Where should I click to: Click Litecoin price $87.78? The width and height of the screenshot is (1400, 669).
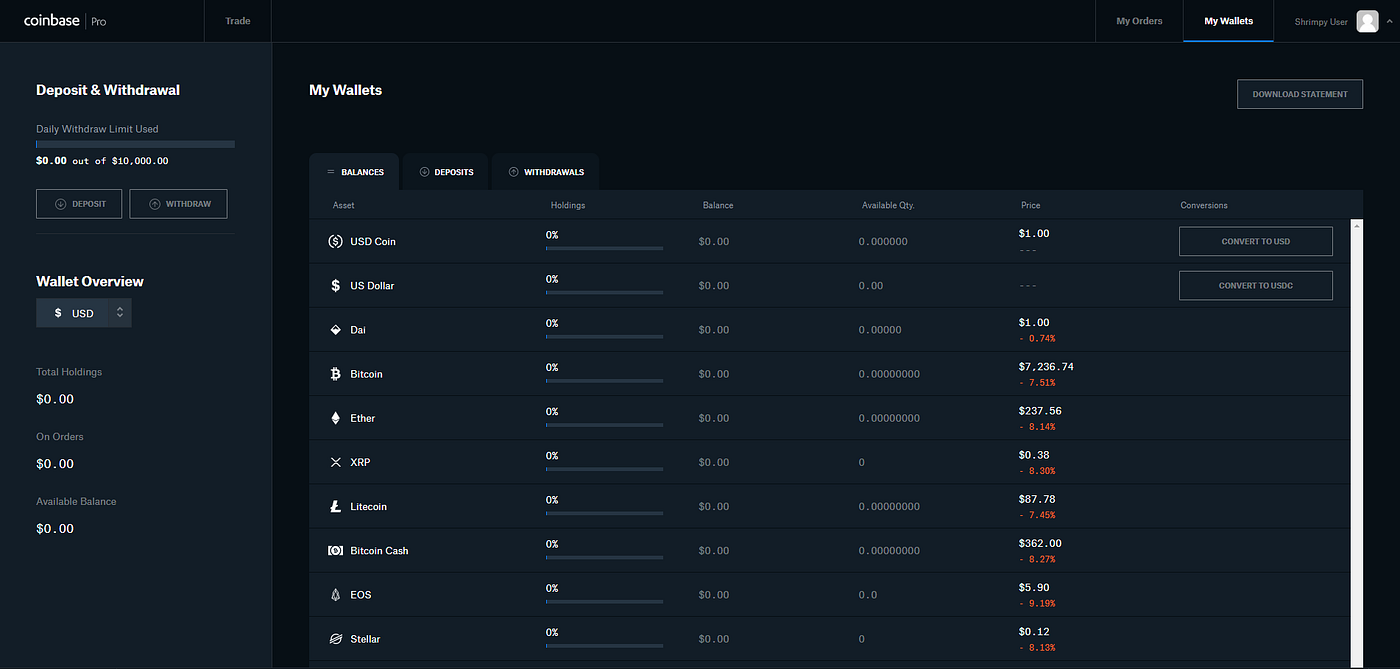click(x=1037, y=499)
